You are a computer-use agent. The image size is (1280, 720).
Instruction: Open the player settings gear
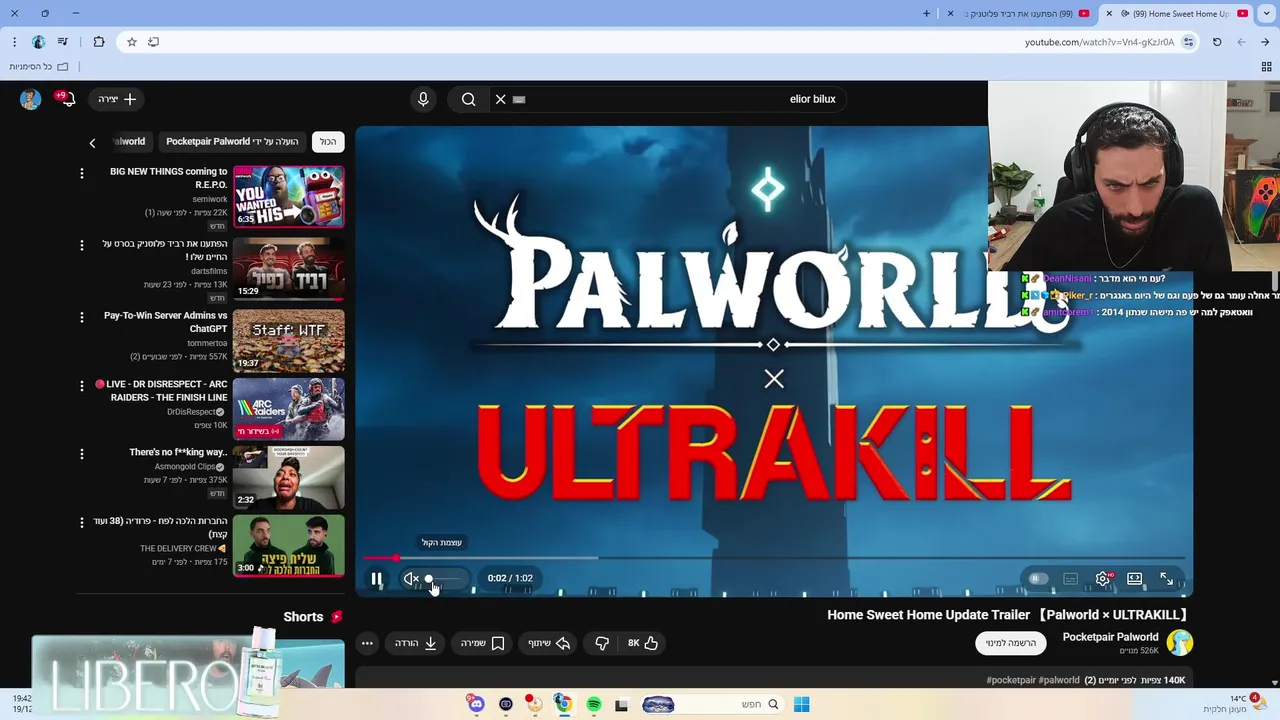click(1102, 578)
